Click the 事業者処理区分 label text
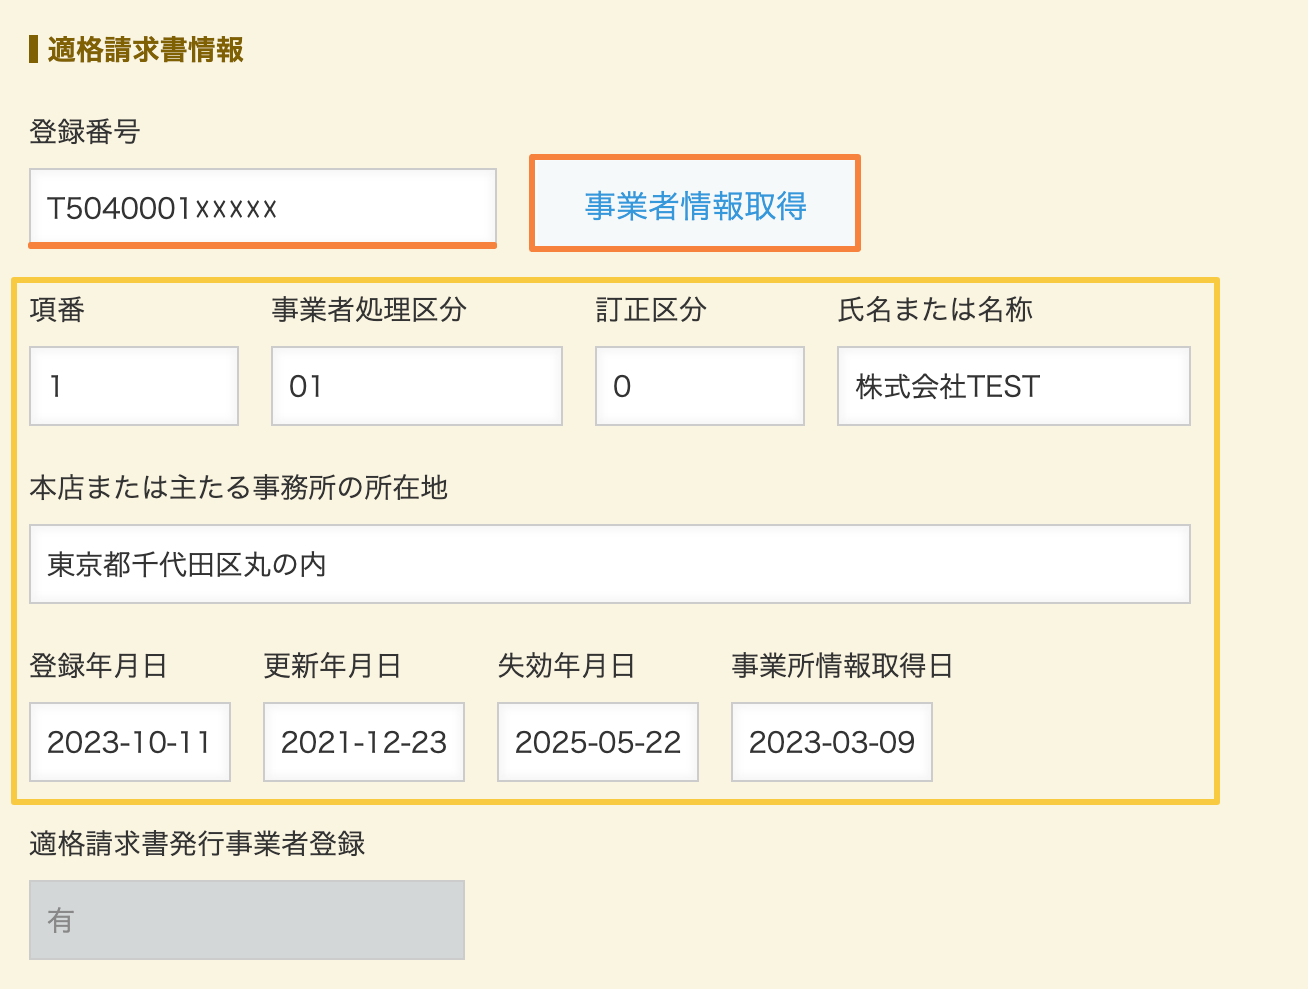The height and width of the screenshot is (989, 1308). (x=369, y=310)
